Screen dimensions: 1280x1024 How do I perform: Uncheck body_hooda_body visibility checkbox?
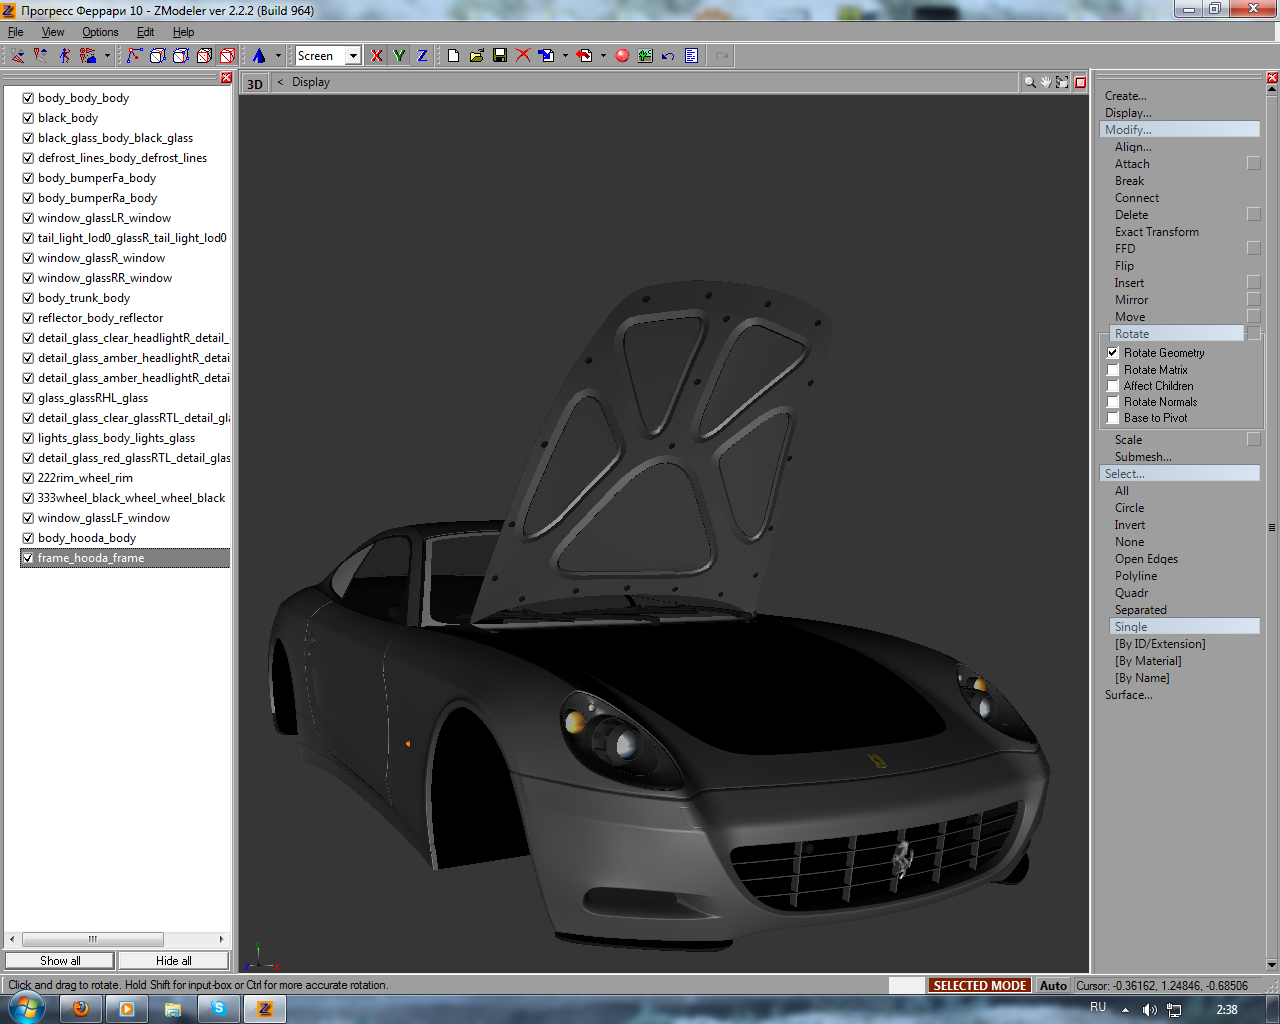[x=28, y=538]
